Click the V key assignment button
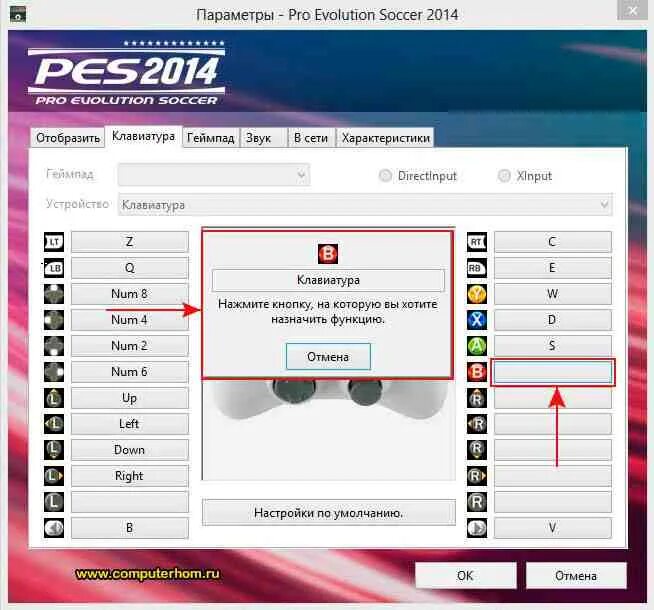Screen dimensions: 654x610 pyautogui.click(x=553, y=528)
